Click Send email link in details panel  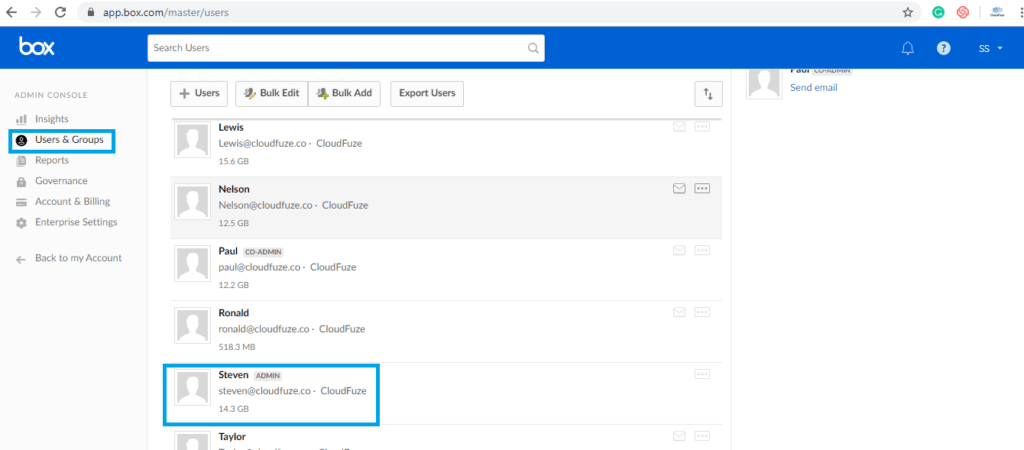pyautogui.click(x=814, y=88)
